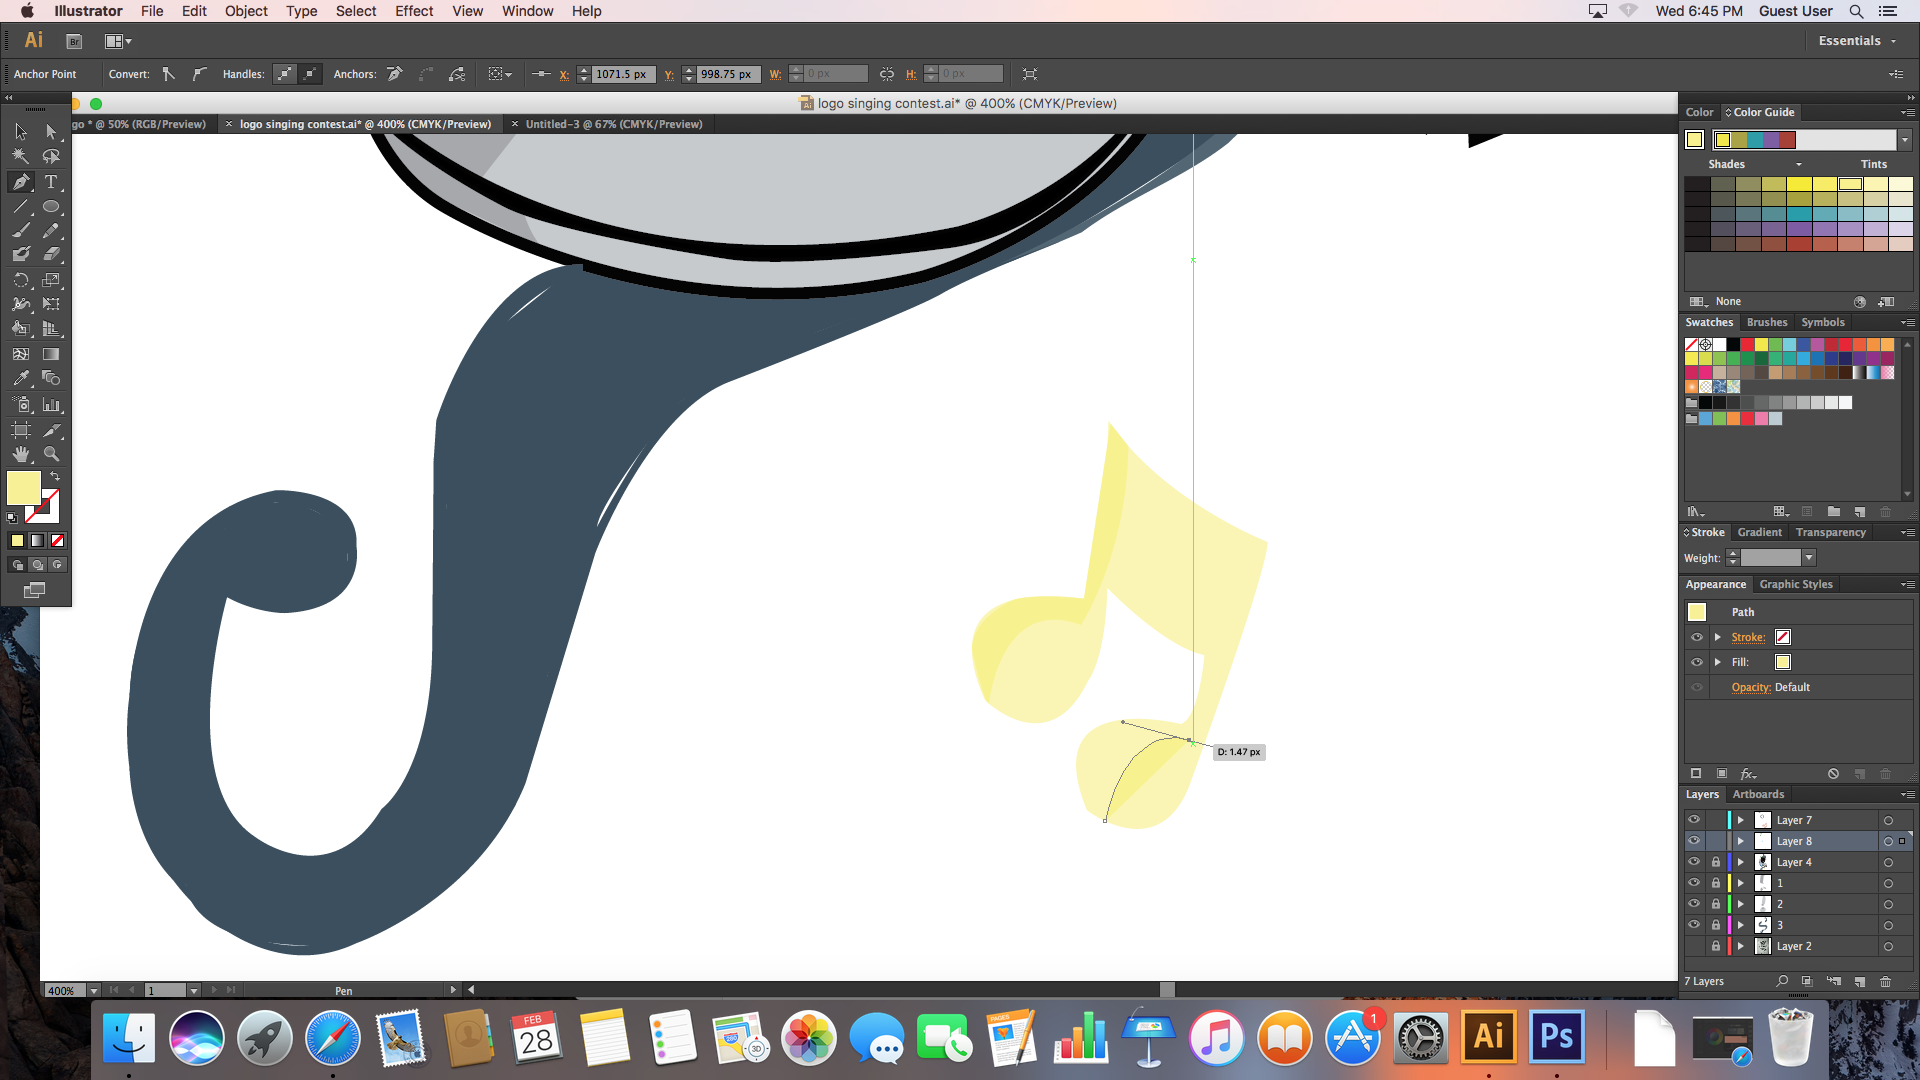Open the Effect menu
1920x1080 pixels.
point(413,11)
